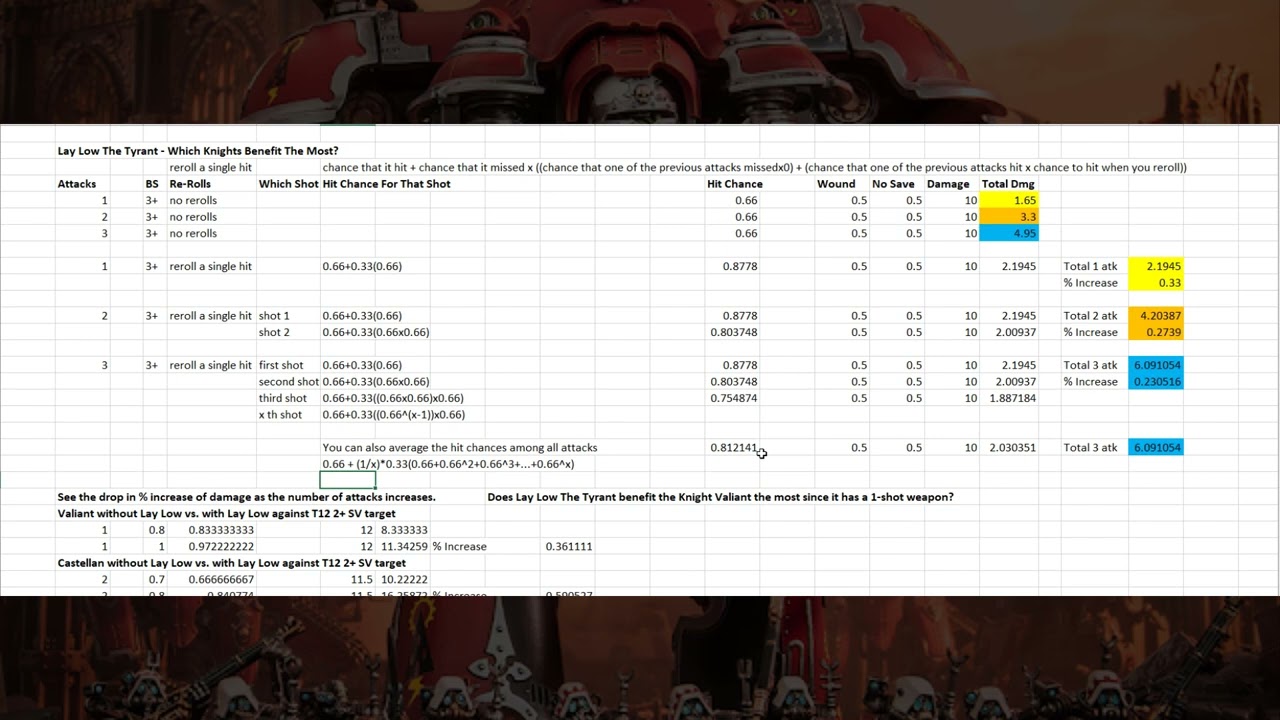Click the 0.754874 hit chance cell
1280x720 pixels.
[x=734, y=398]
